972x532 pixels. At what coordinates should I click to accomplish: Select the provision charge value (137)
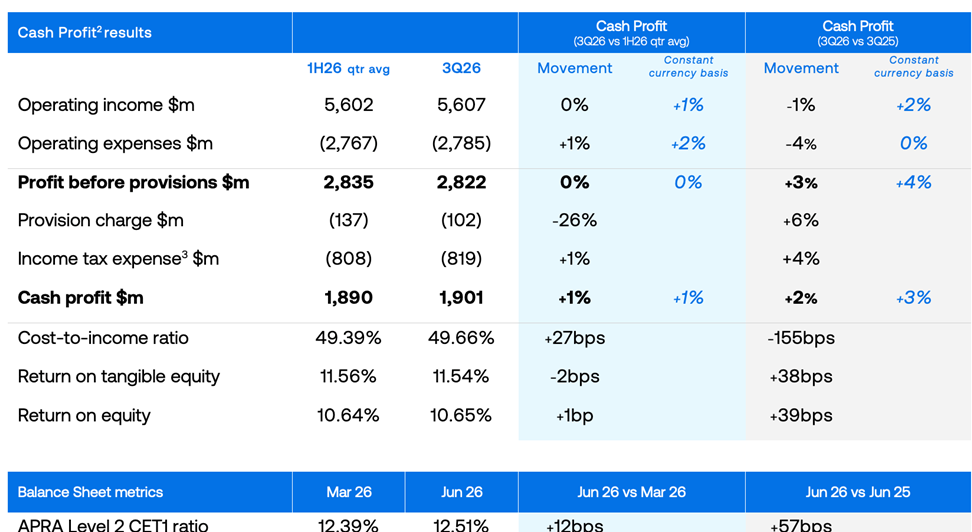[x=348, y=221]
